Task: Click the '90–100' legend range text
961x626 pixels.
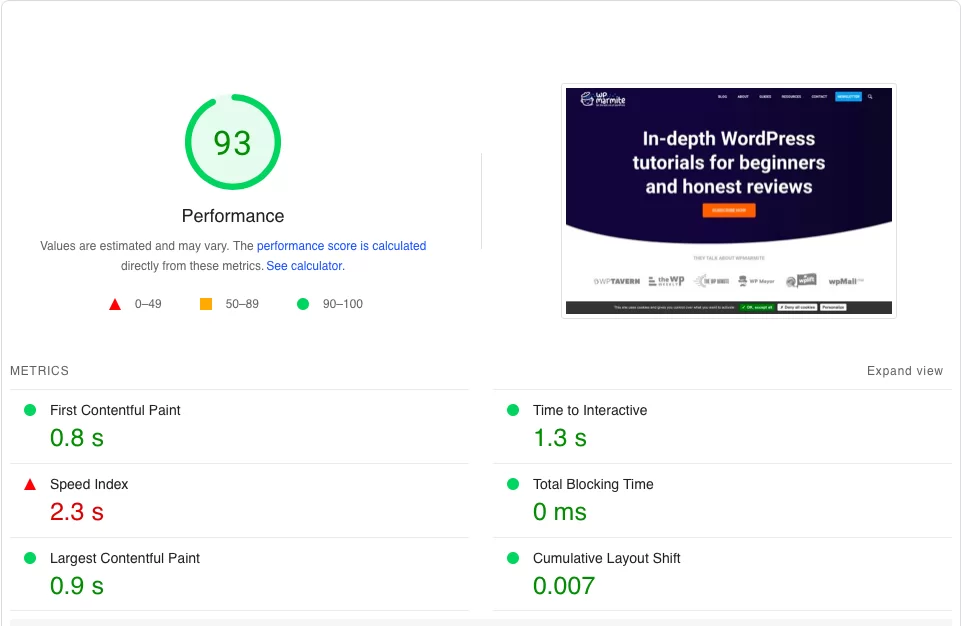Action: point(343,304)
